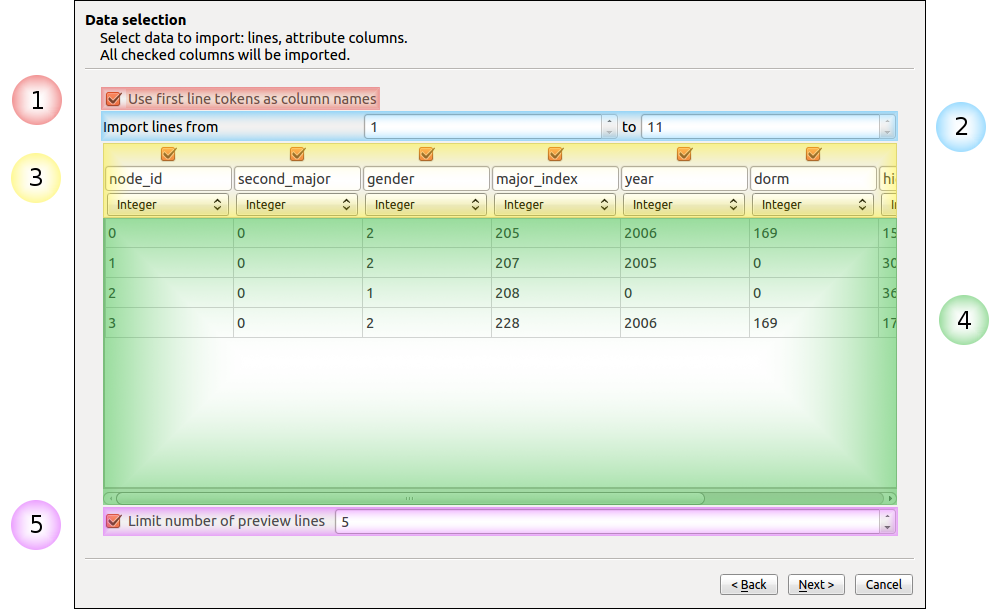The image size is (1000, 609).
Task: Uncheck the dorm column checkbox
Action: (x=813, y=154)
